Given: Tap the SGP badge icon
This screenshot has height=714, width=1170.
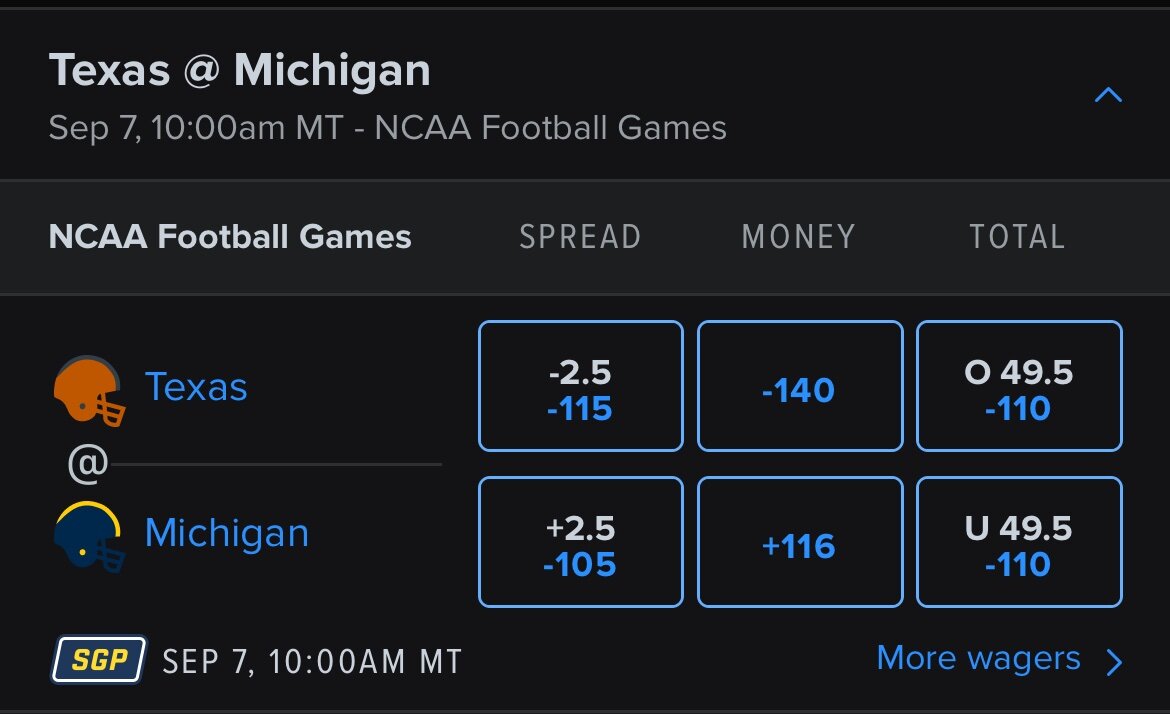Looking at the screenshot, I should point(98,660).
